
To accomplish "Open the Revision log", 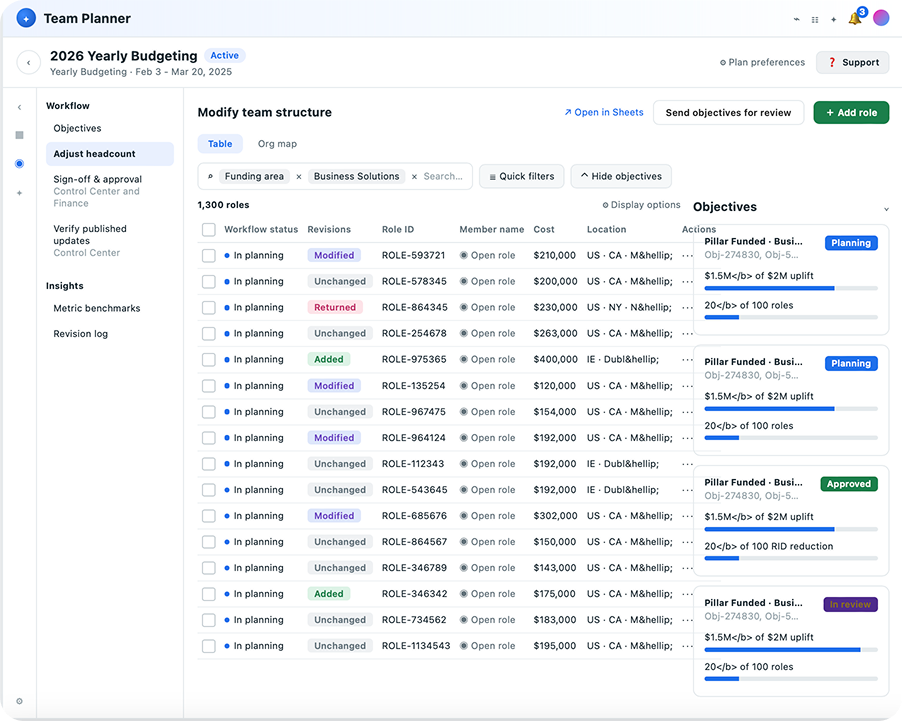I will (x=81, y=334).
